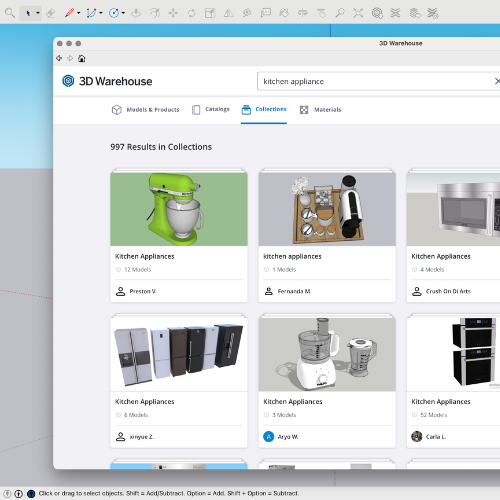Activate the Arc drawing tool

91,13
